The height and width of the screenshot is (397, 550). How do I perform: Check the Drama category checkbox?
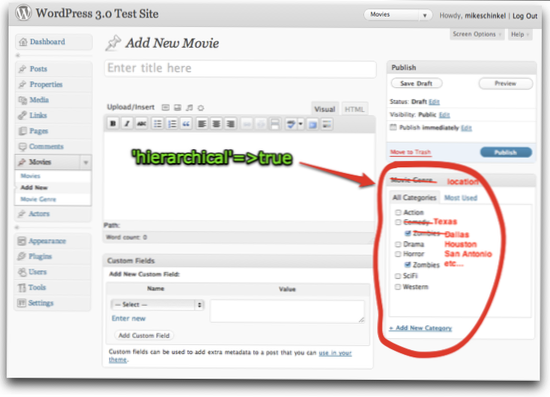[x=398, y=244]
